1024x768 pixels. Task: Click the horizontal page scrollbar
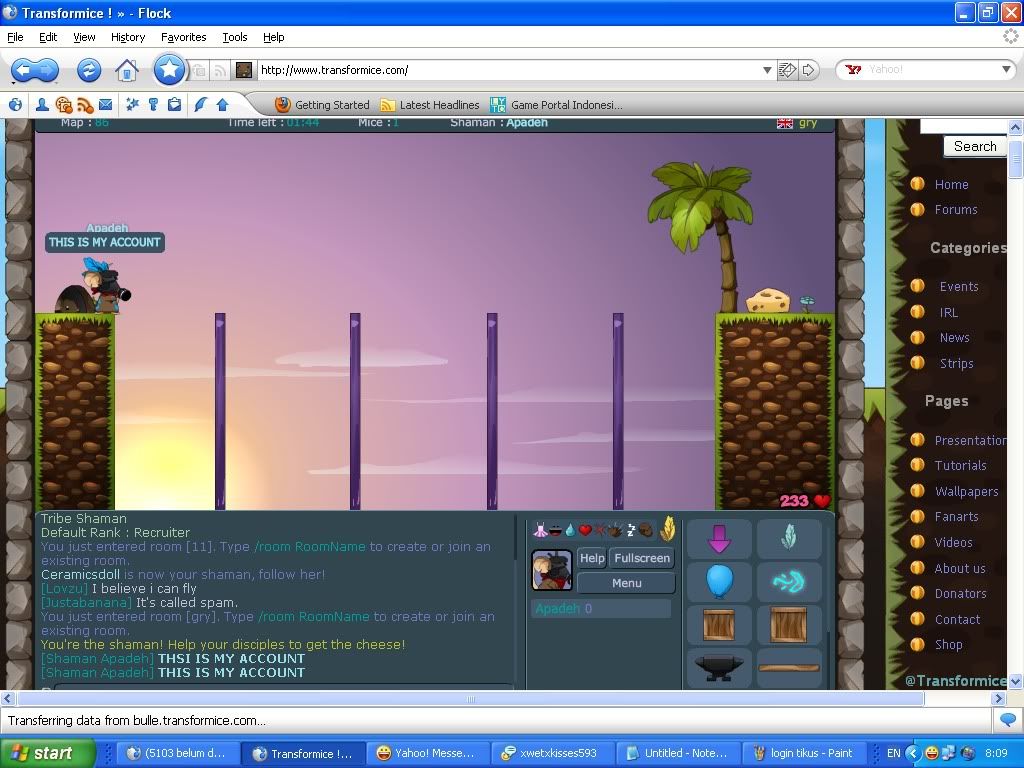(x=470, y=699)
